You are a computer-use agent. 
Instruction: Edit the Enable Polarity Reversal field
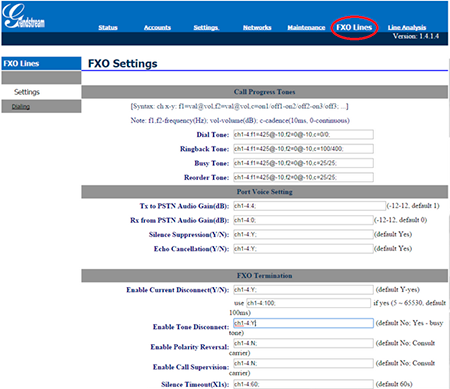pos(303,343)
